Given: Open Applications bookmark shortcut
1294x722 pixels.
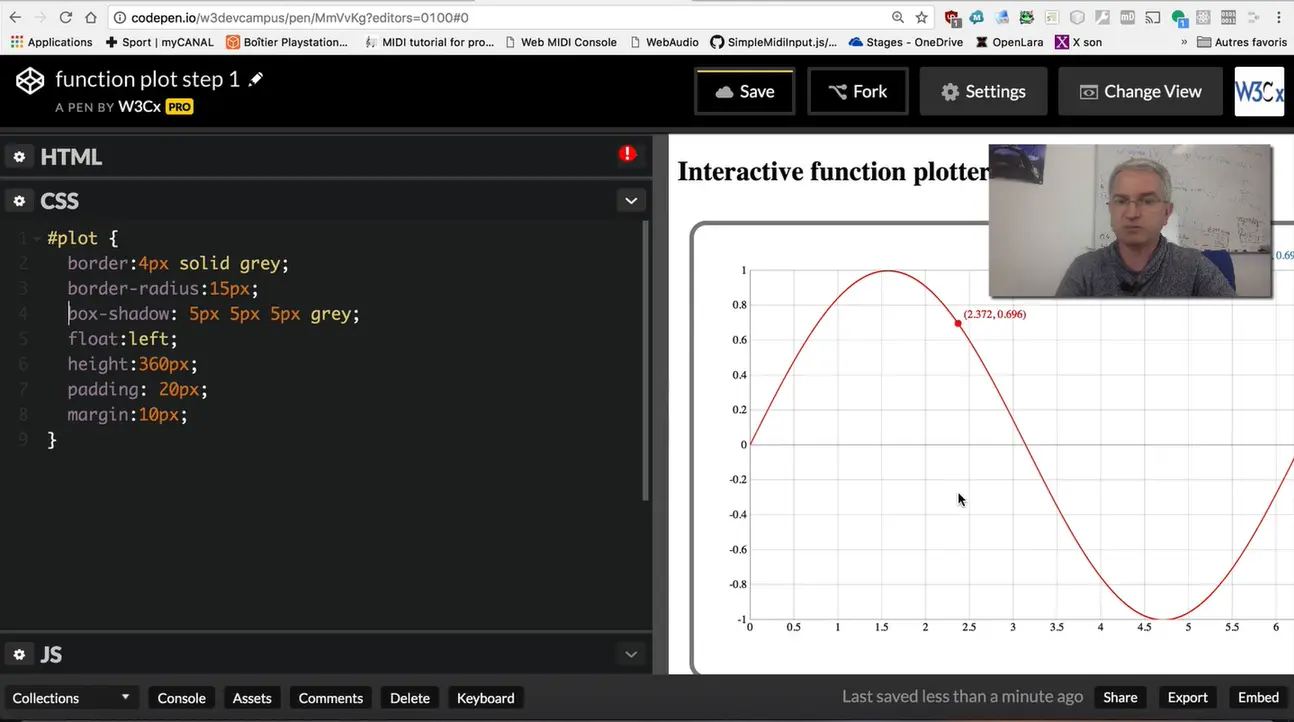Looking at the screenshot, I should pos(51,42).
